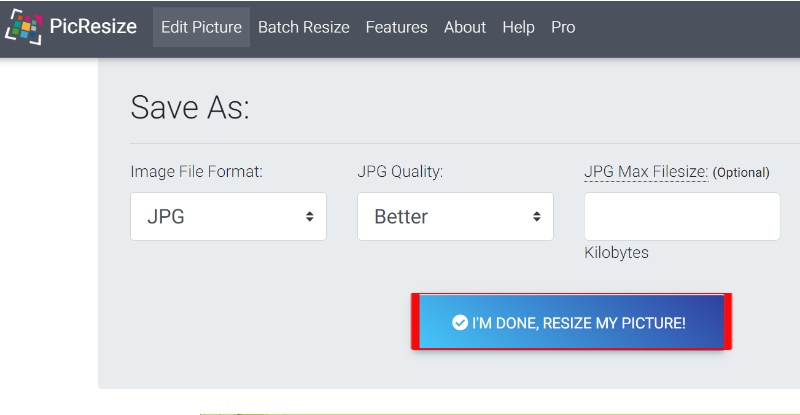Screen dimensions: 800x415
Task: Open the Help page
Action: [x=518, y=27]
